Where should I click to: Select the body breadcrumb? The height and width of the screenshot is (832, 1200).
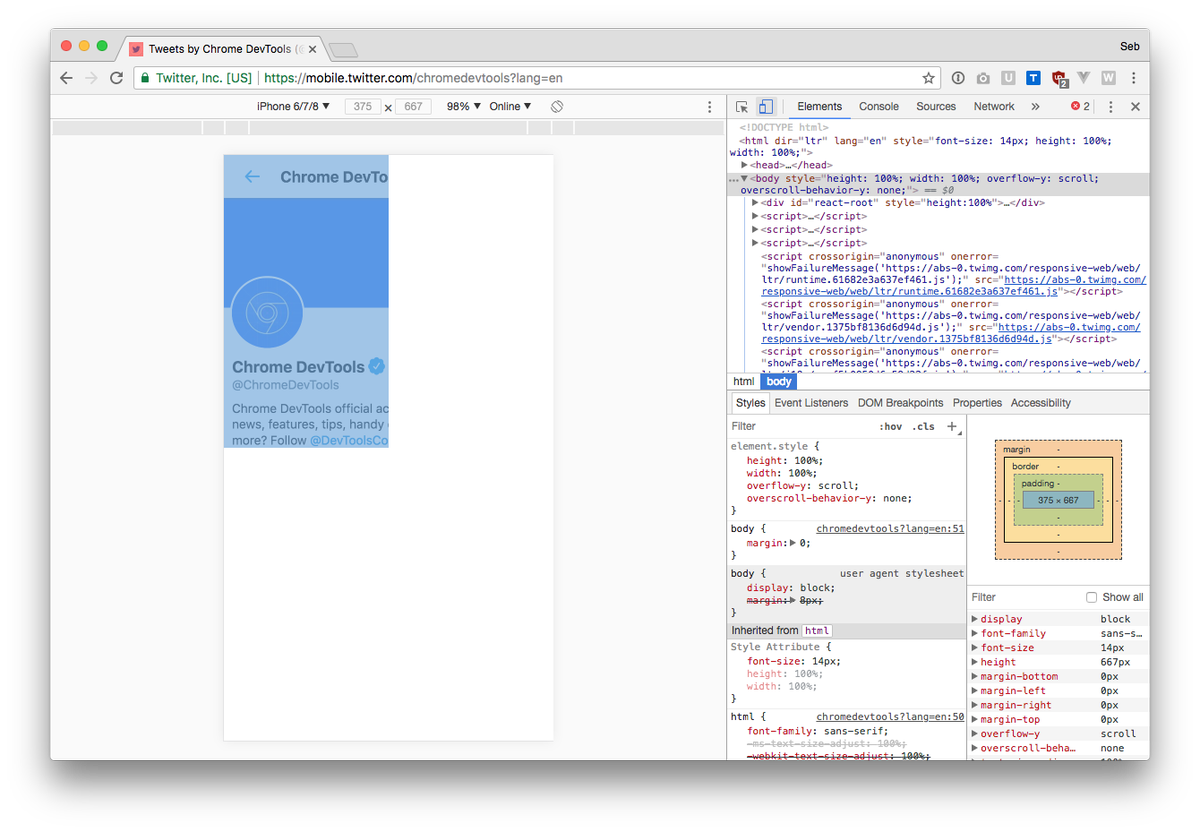[779, 382]
